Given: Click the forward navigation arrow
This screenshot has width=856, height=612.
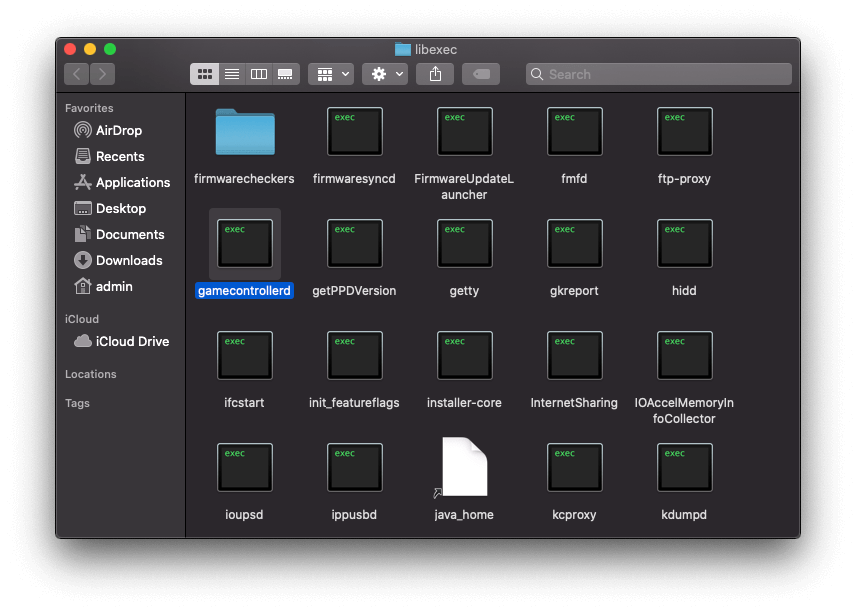Looking at the screenshot, I should (103, 73).
